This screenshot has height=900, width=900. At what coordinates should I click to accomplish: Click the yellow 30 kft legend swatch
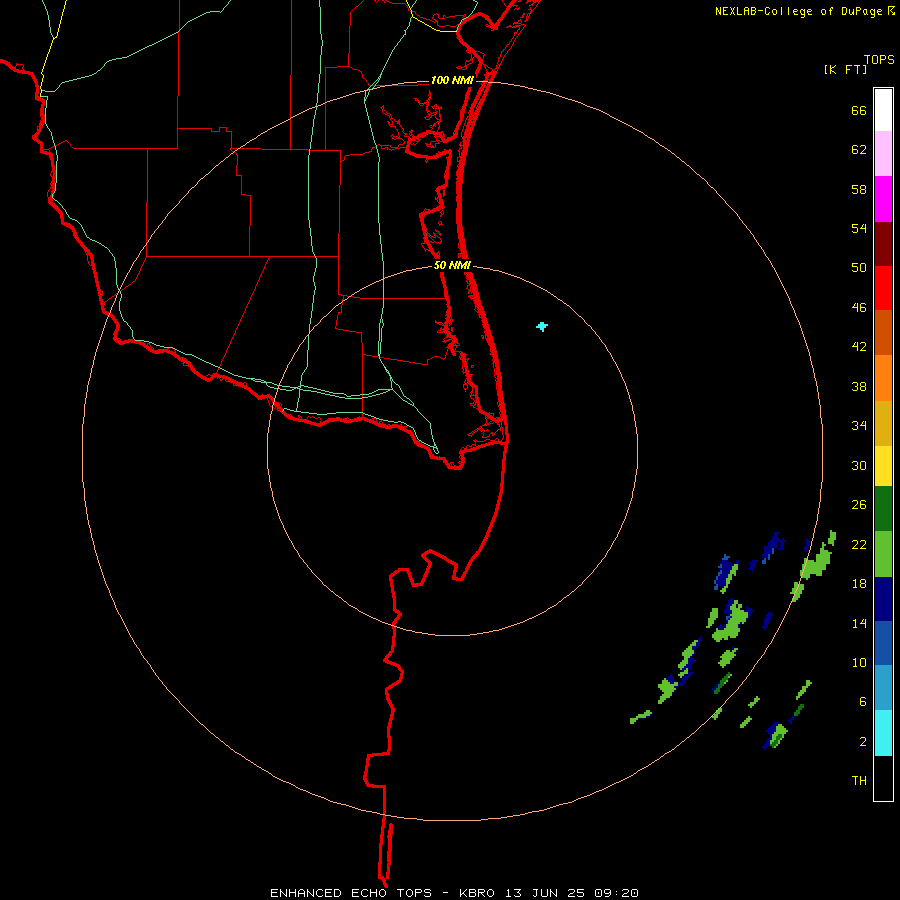(883, 466)
